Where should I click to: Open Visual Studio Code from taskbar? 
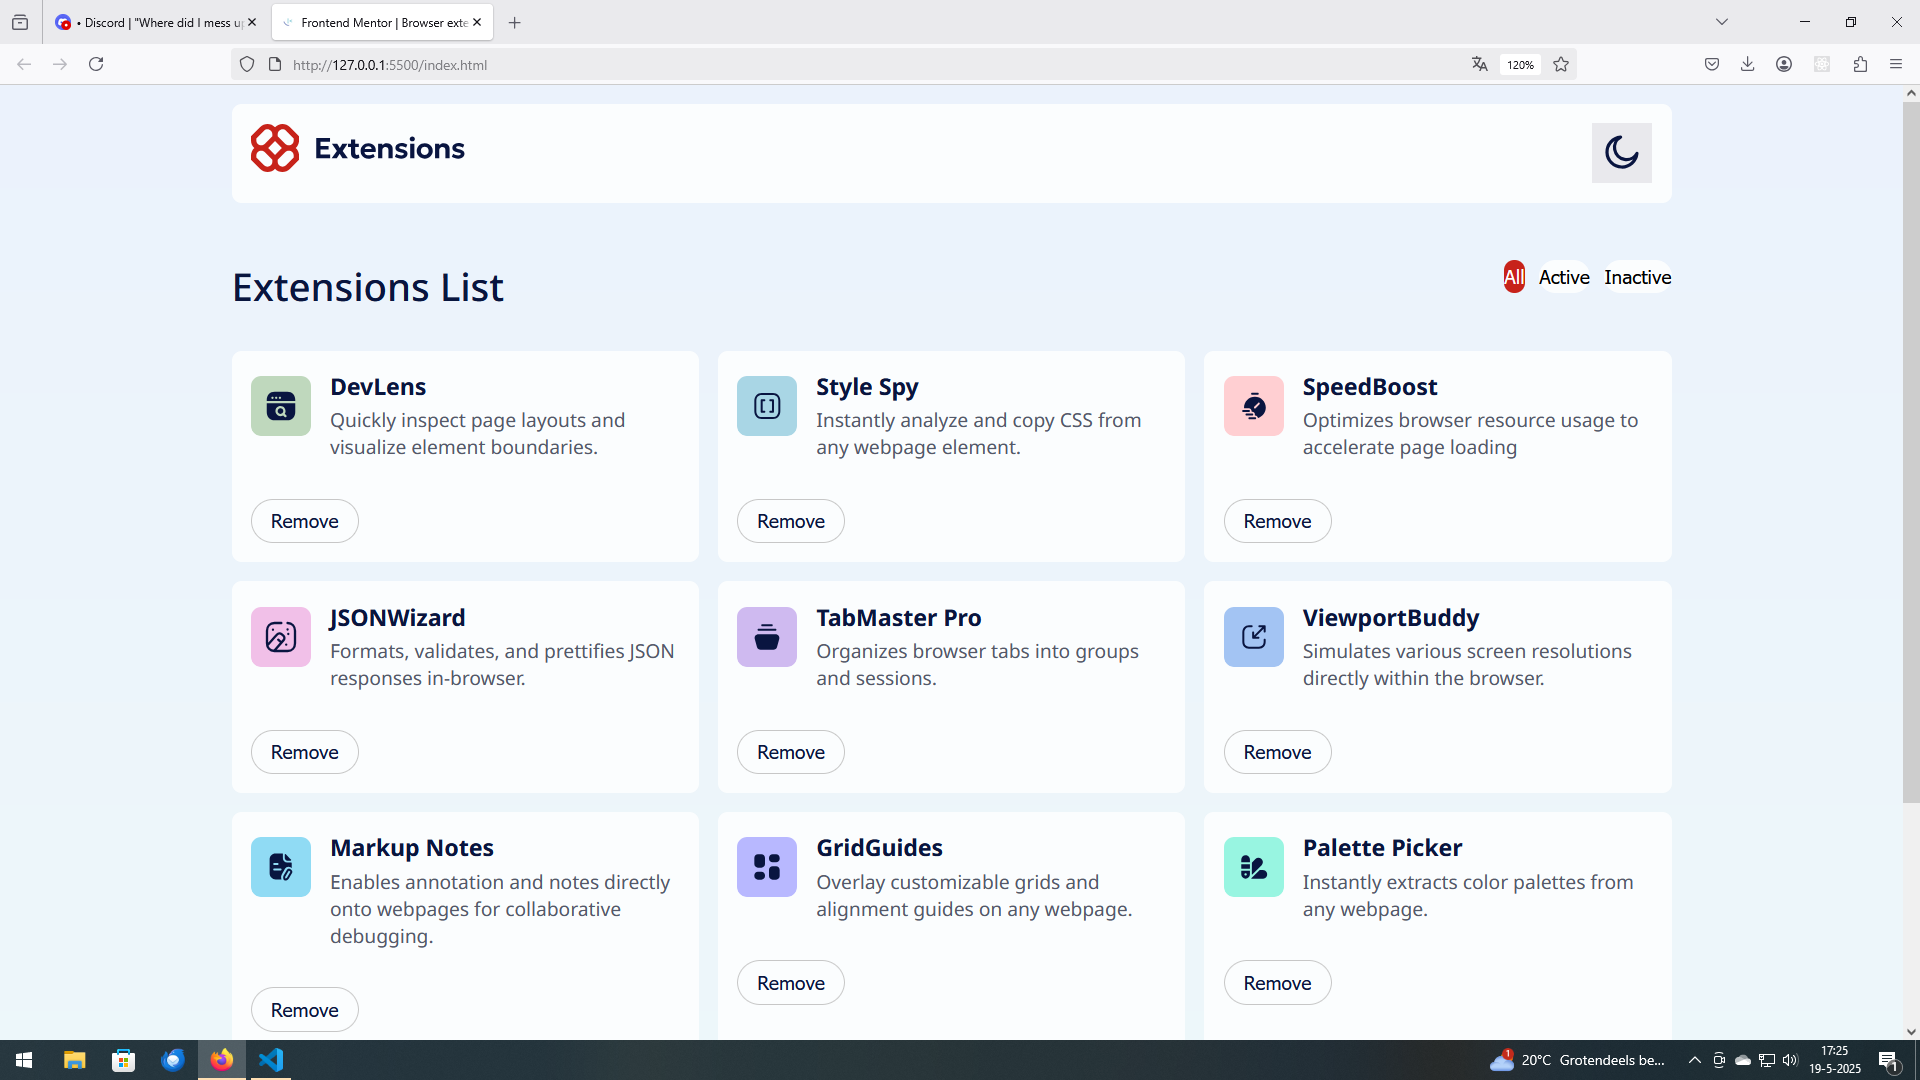click(x=271, y=1060)
